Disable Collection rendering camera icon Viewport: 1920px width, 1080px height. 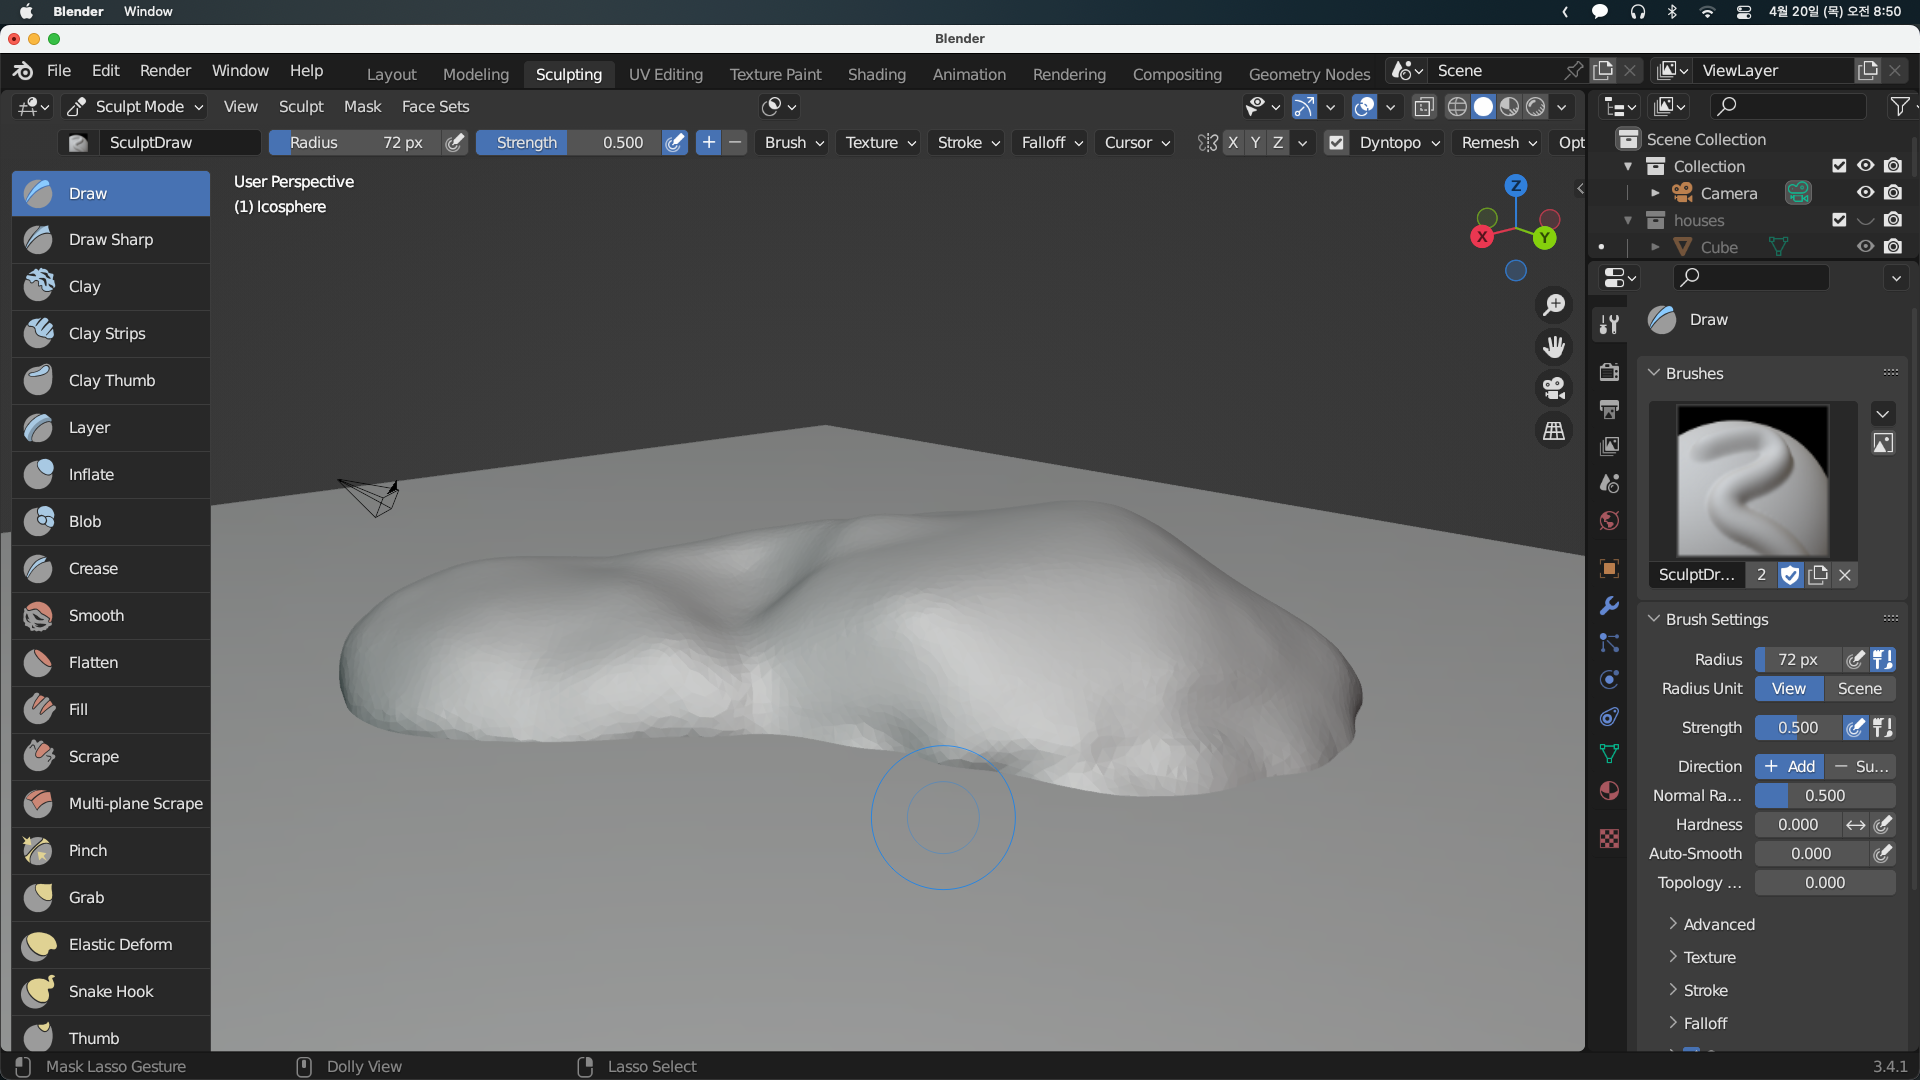tap(1893, 166)
